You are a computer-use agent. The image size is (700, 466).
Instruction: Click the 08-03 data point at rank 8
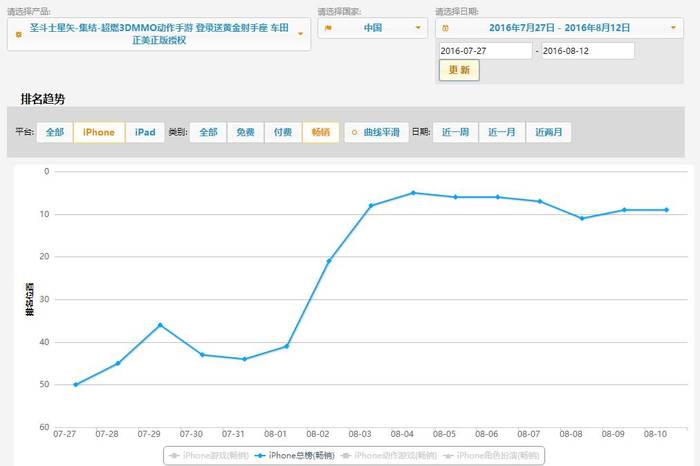coord(371,206)
